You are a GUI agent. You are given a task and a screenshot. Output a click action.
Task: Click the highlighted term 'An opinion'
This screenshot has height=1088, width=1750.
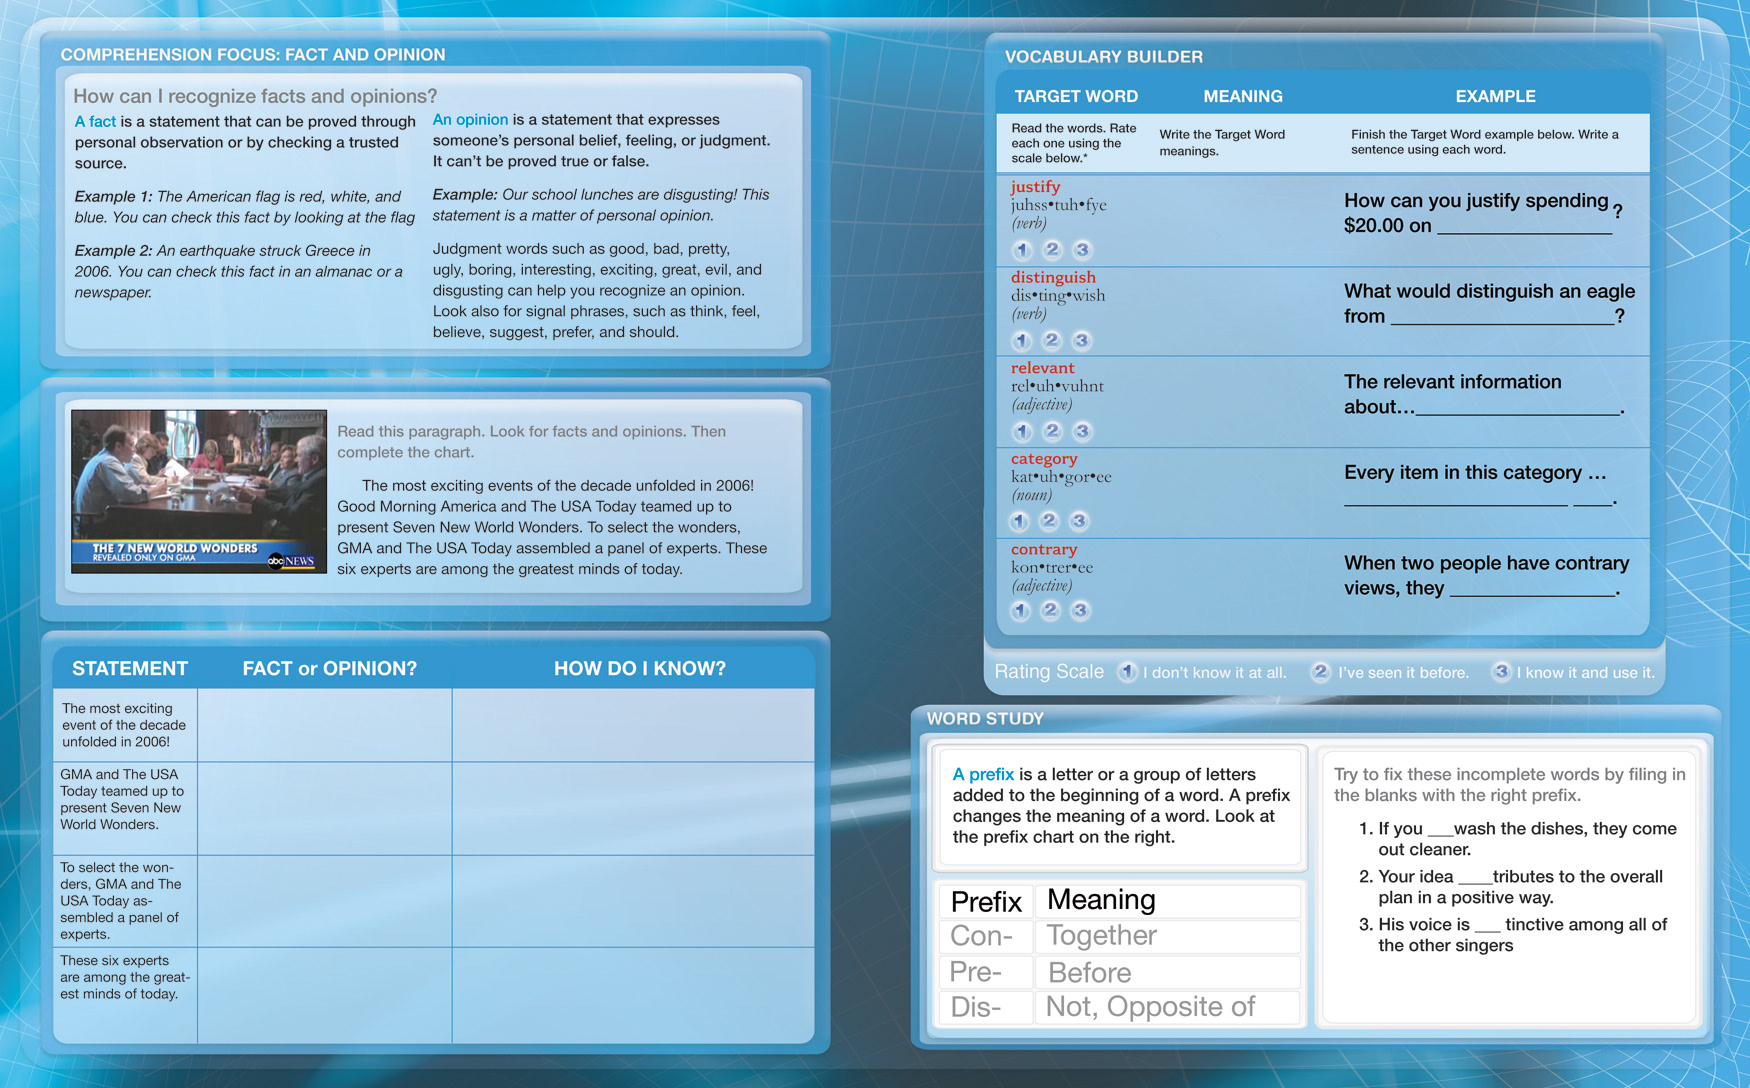pyautogui.click(x=470, y=119)
